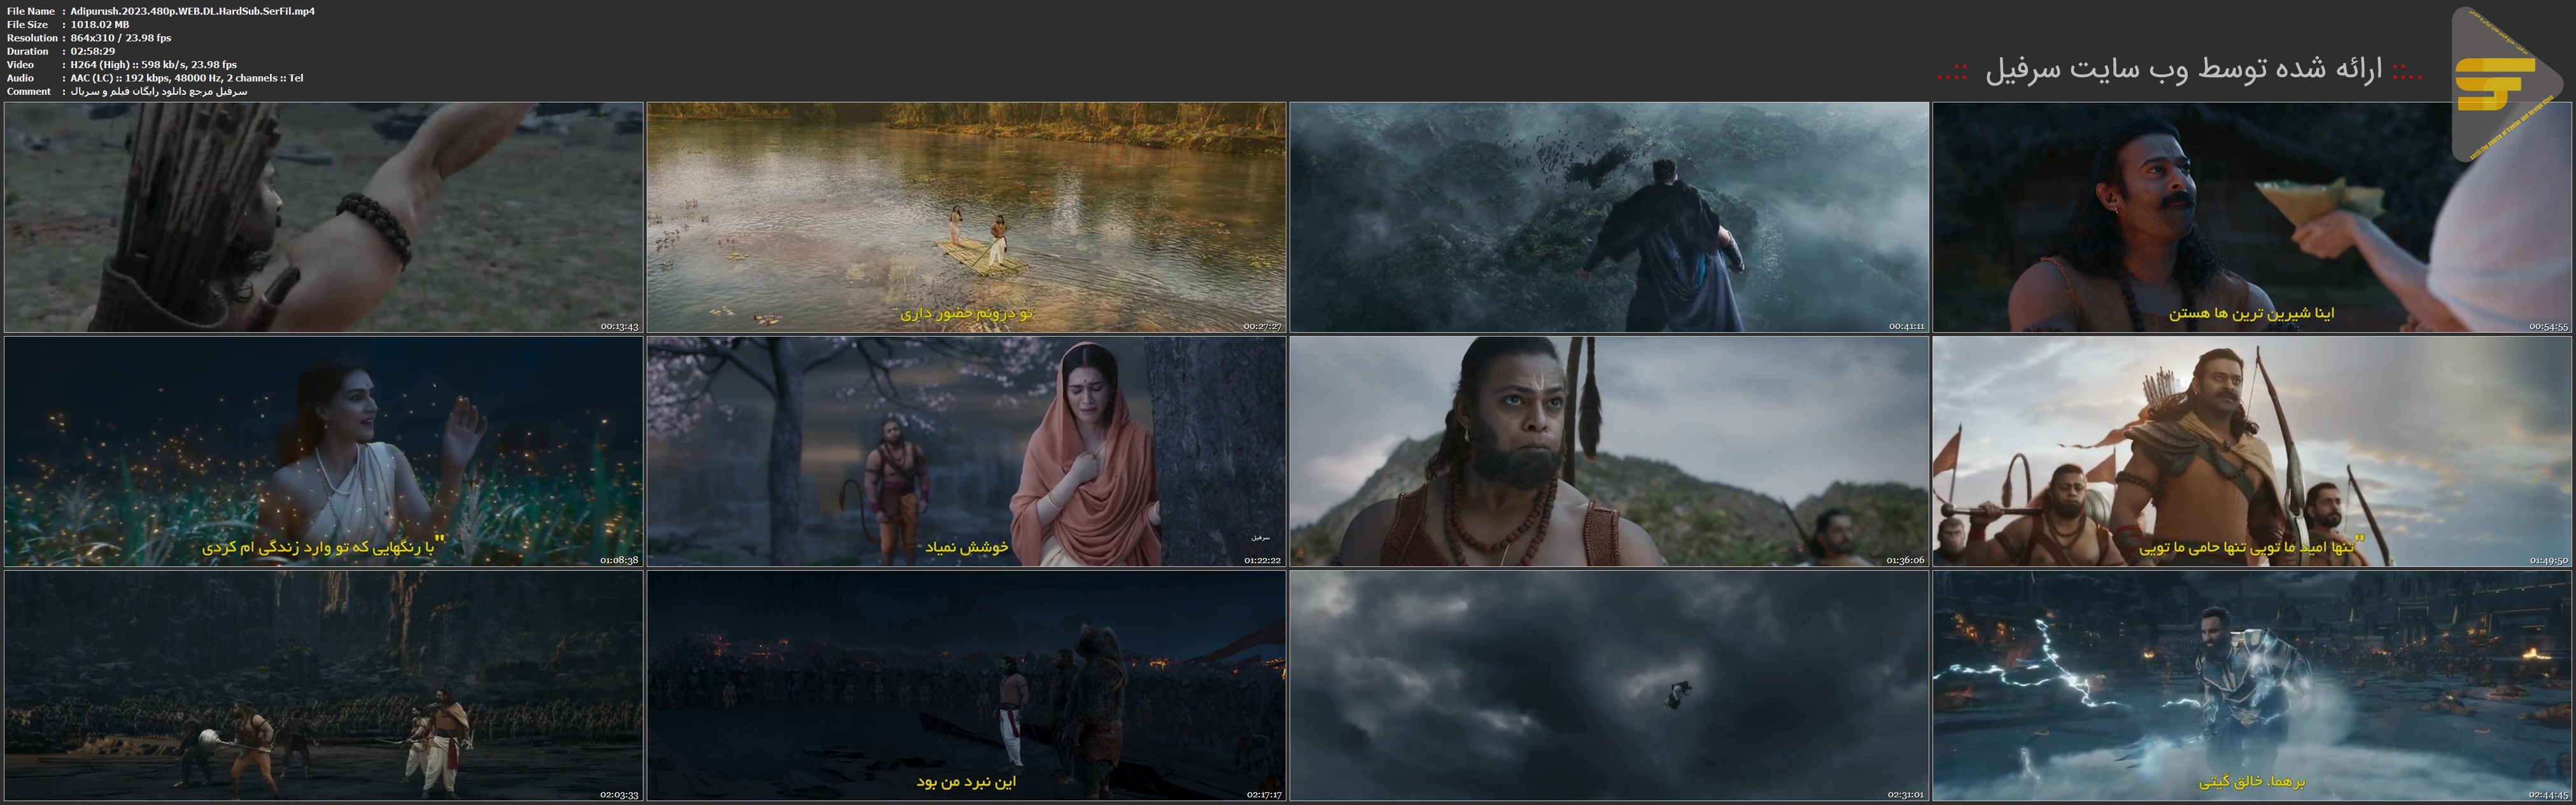Open the river raft thumbnail at 00:27:27
Viewport: 2576px width, 805px height.
[x=966, y=217]
